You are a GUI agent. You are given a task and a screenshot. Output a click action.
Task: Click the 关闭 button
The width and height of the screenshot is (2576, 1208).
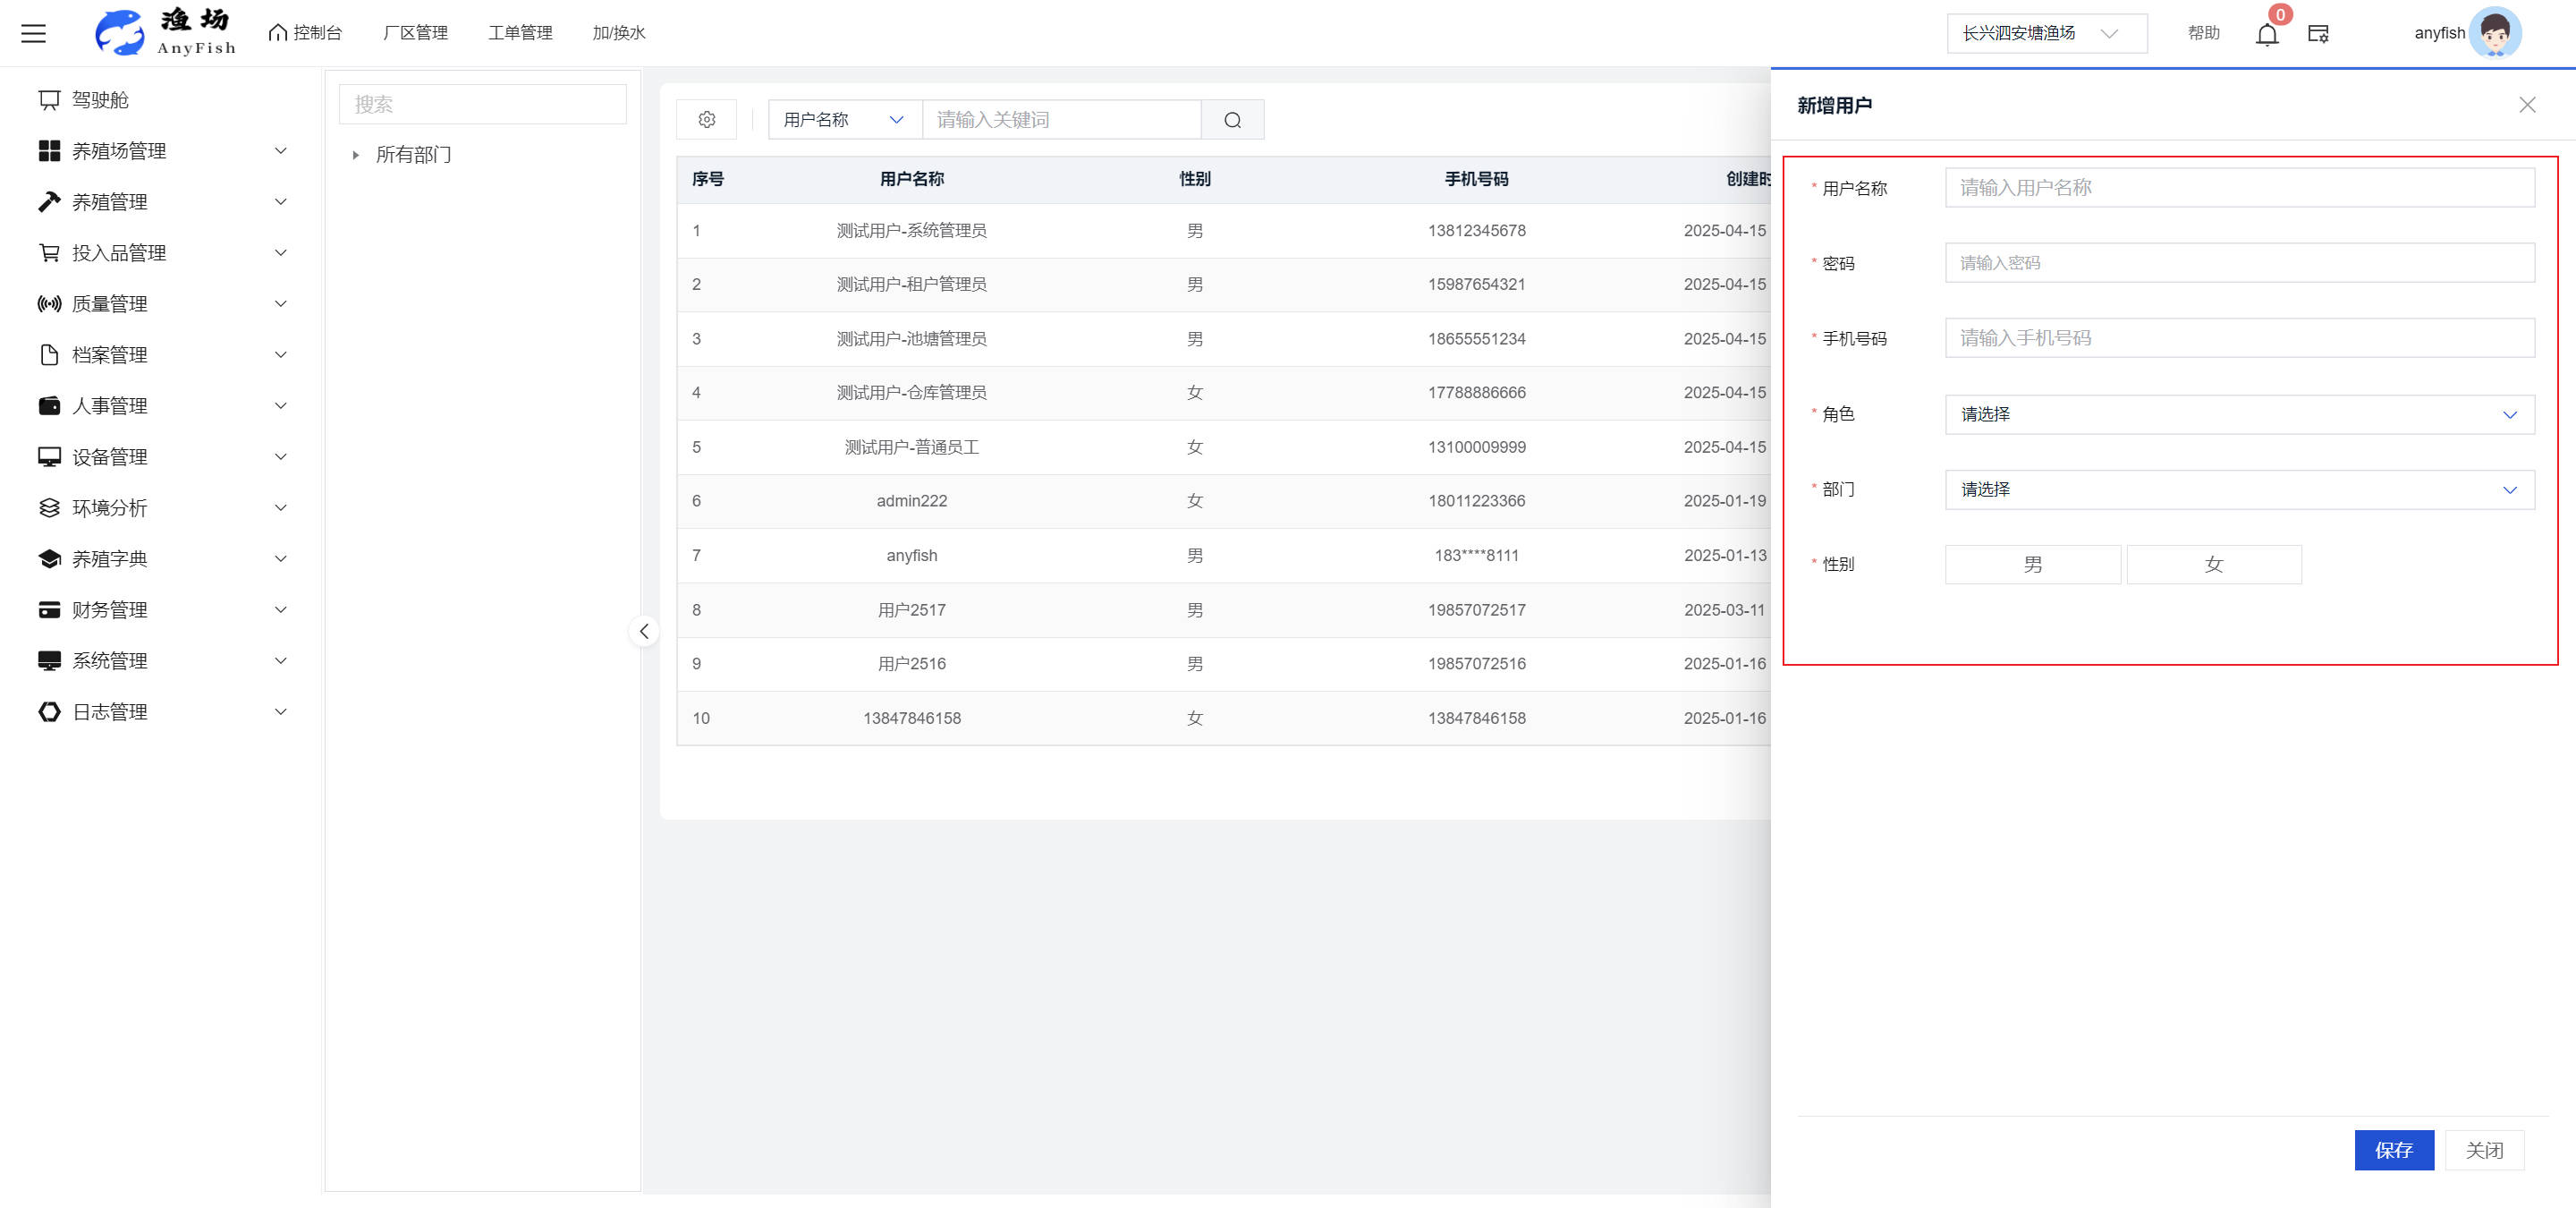tap(2484, 1150)
